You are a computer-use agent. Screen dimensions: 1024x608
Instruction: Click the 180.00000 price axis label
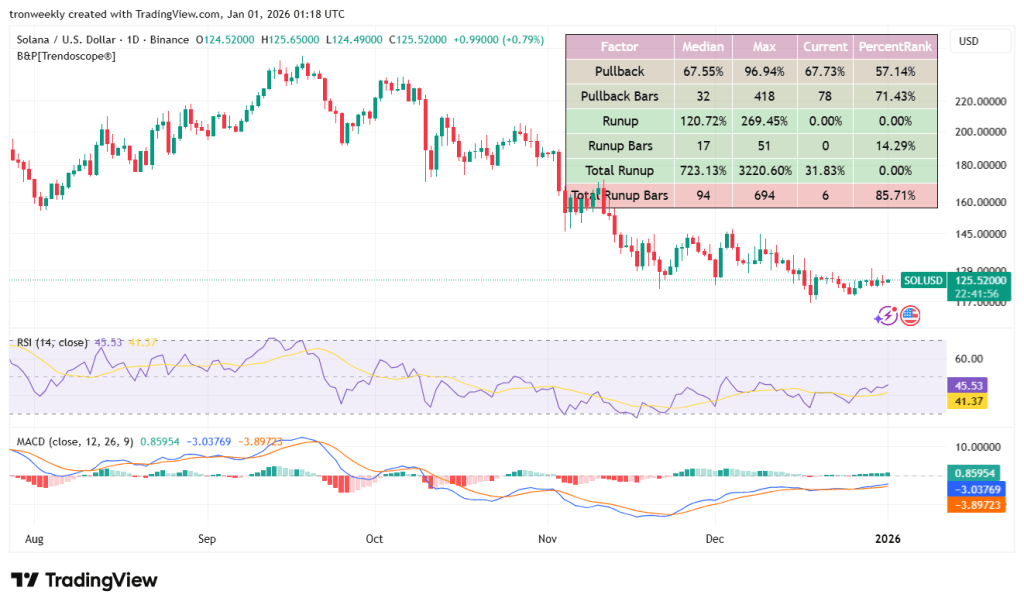click(980, 165)
